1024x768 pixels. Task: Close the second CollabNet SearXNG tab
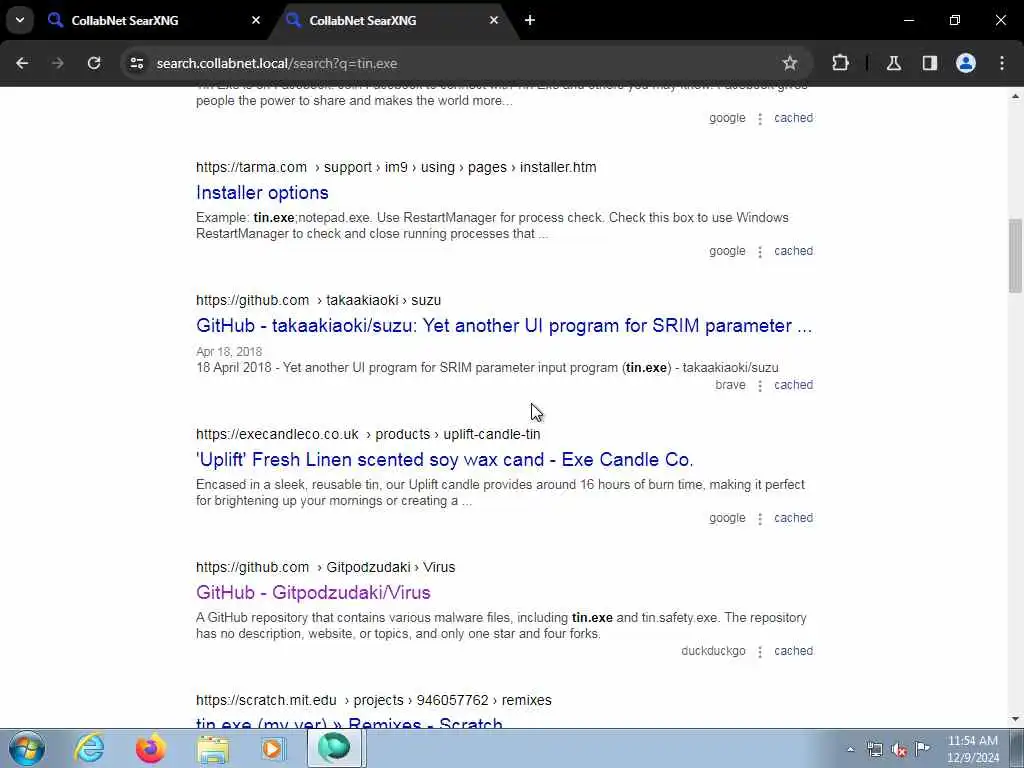(494, 20)
